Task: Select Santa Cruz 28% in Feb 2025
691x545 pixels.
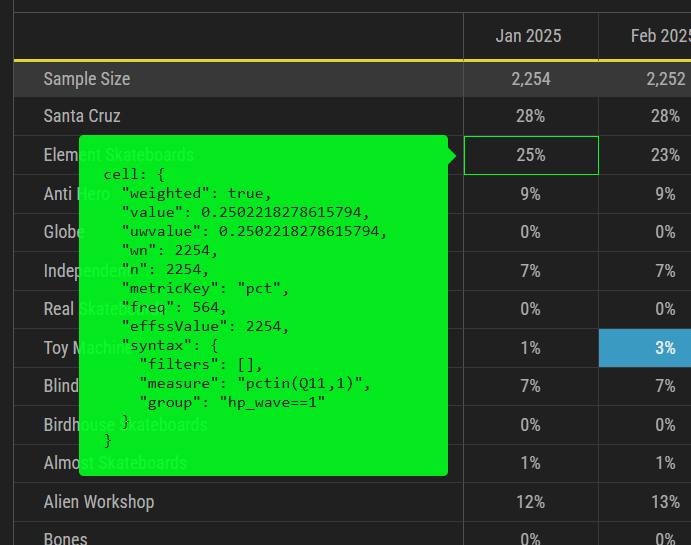Action: click(665, 116)
